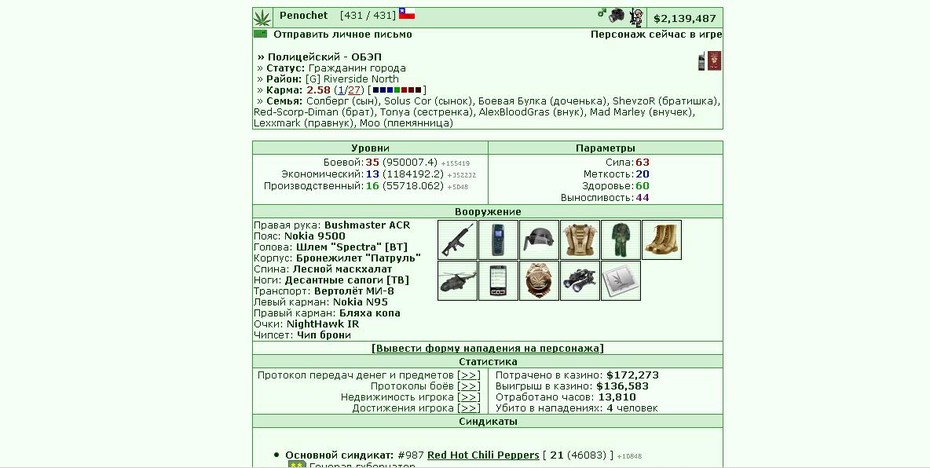This screenshot has height=468, width=930.
Task: Open money and items transfer protocol [>>]
Action: click(x=469, y=375)
